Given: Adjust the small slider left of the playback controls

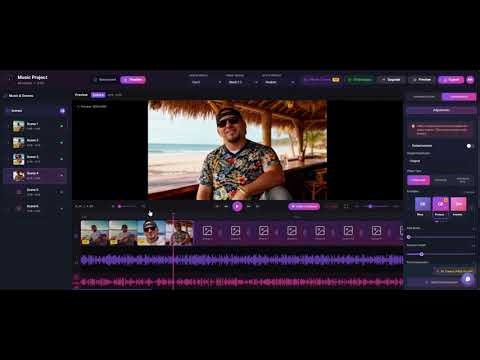Looking at the screenshot, I should point(127,206).
